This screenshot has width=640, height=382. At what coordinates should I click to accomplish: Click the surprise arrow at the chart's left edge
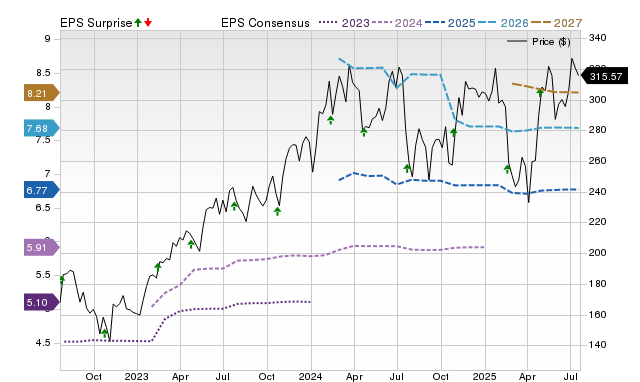pyautogui.click(x=62, y=280)
